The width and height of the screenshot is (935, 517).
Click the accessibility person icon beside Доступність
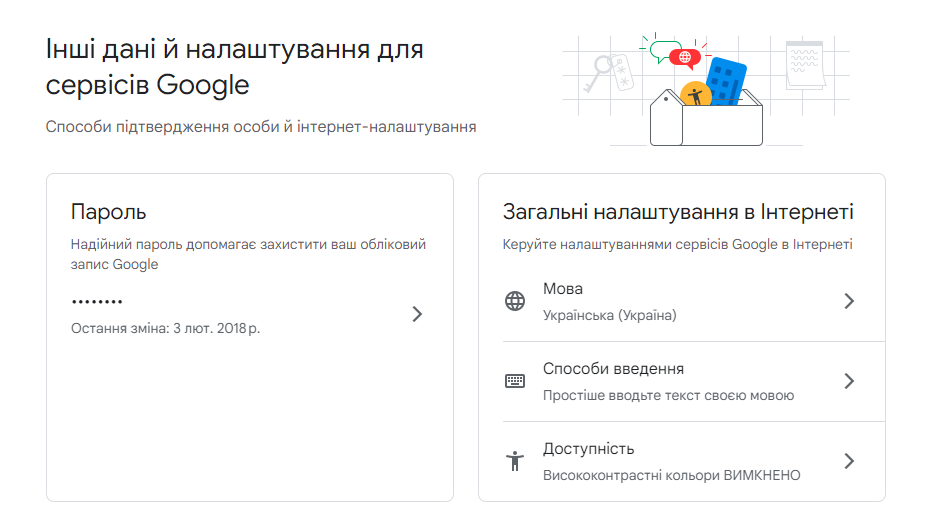(x=515, y=461)
